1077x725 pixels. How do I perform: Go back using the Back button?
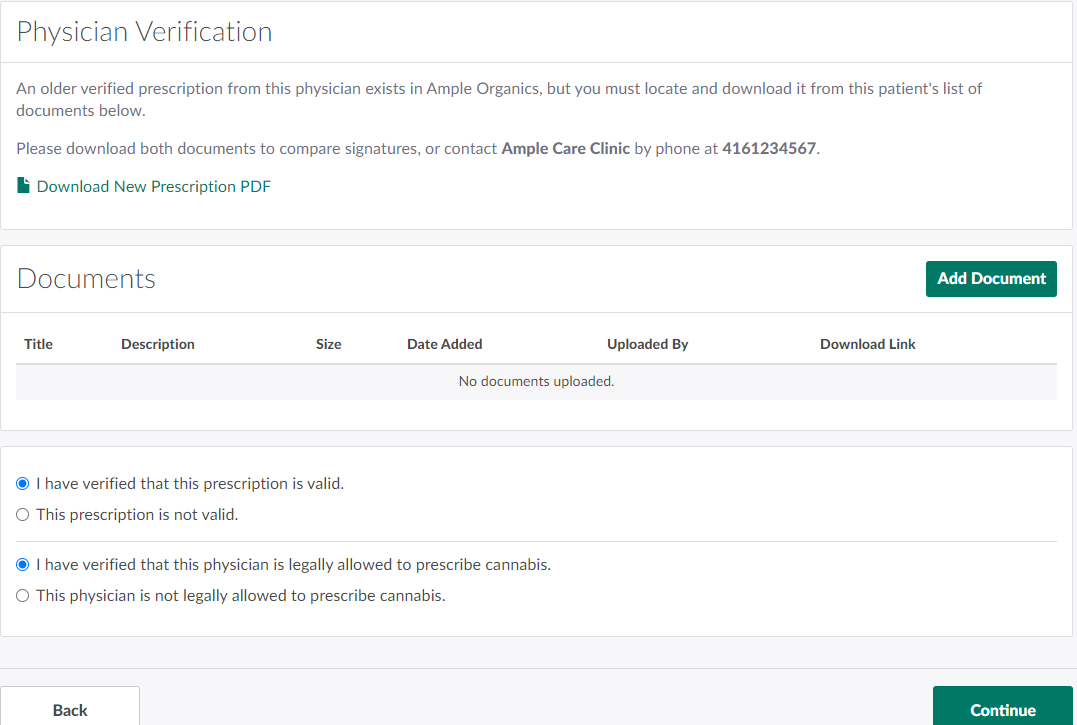click(x=70, y=708)
